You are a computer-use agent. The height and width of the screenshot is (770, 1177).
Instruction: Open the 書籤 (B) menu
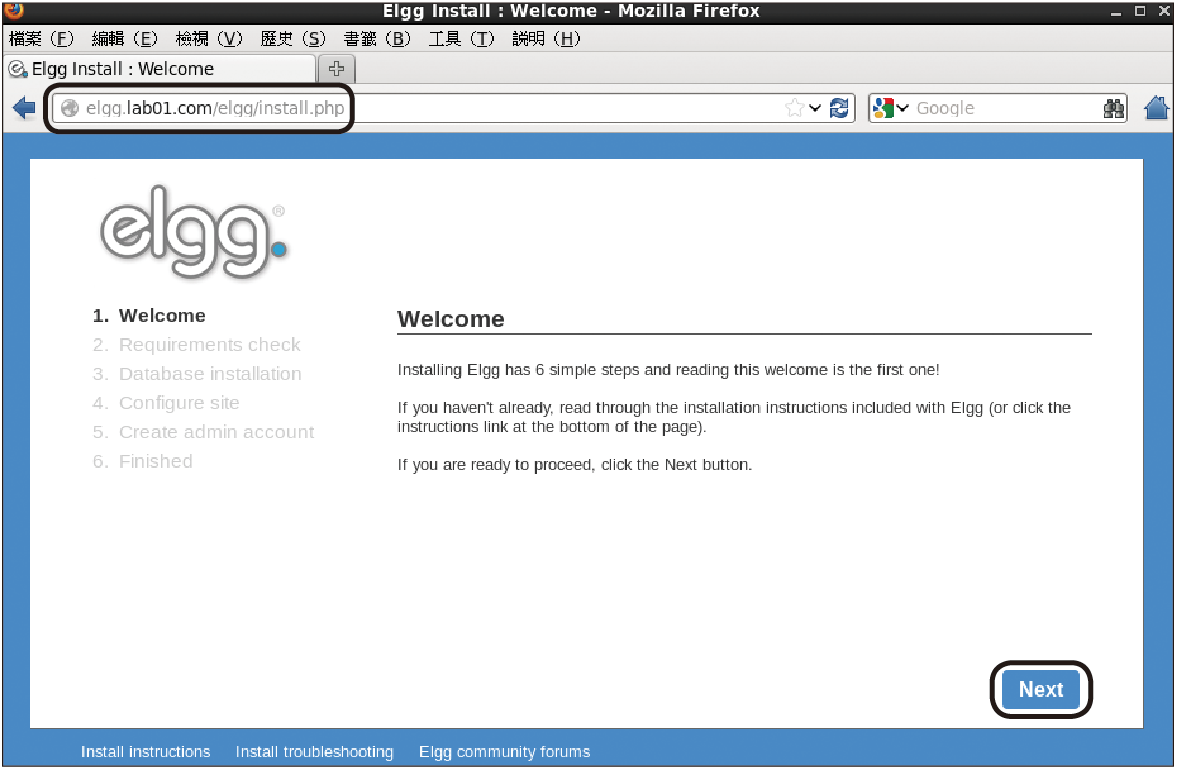378,39
